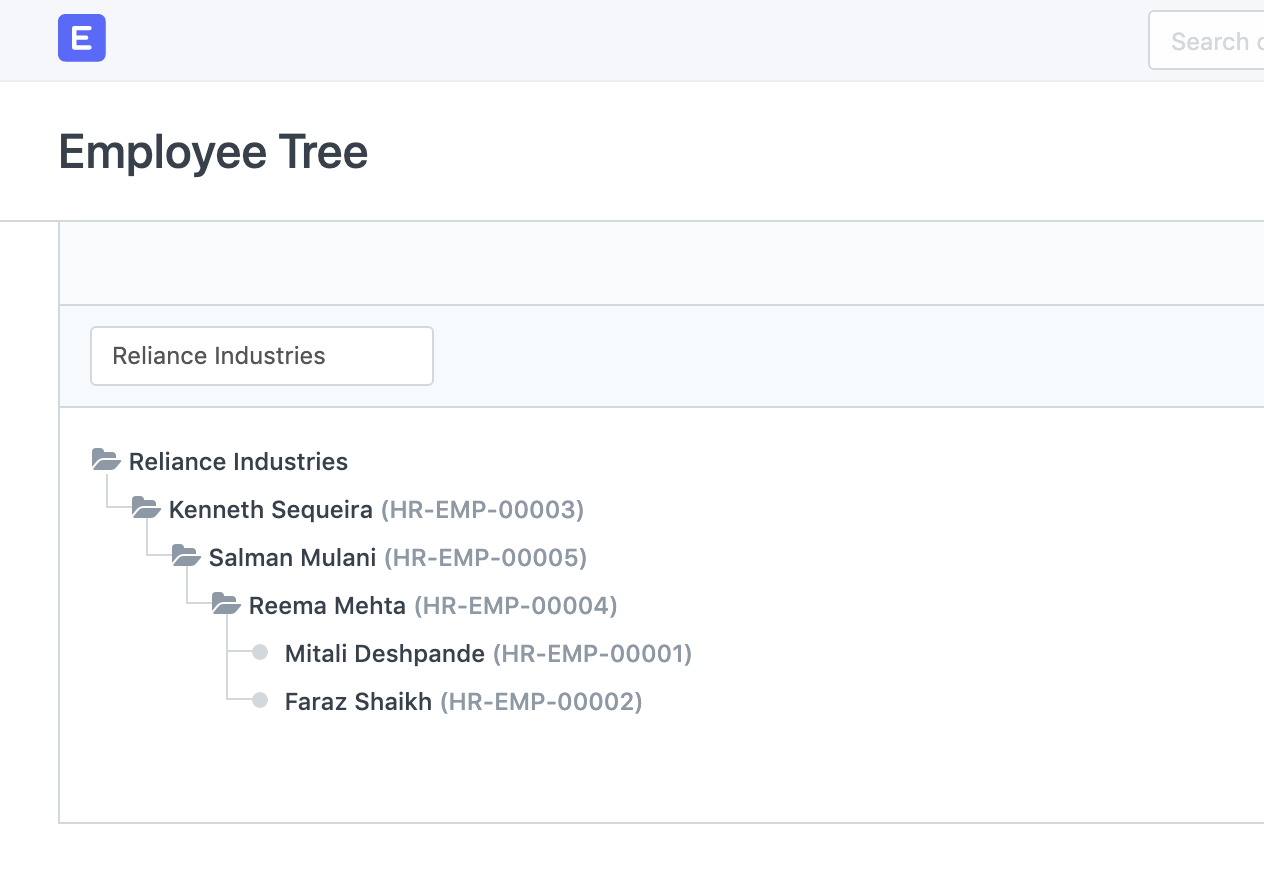The image size is (1264, 886).
Task: Click the HR-EMP-00003 employee ID
Action: point(482,510)
